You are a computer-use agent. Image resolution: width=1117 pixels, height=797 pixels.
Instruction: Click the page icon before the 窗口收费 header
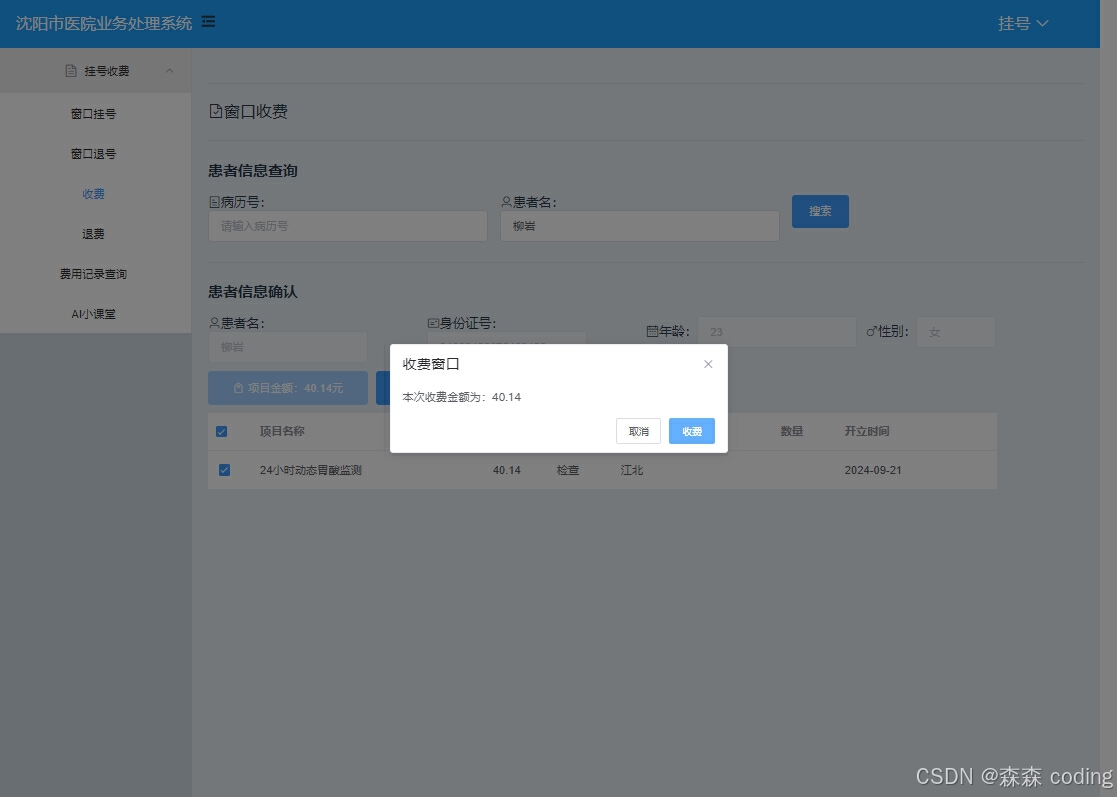213,111
